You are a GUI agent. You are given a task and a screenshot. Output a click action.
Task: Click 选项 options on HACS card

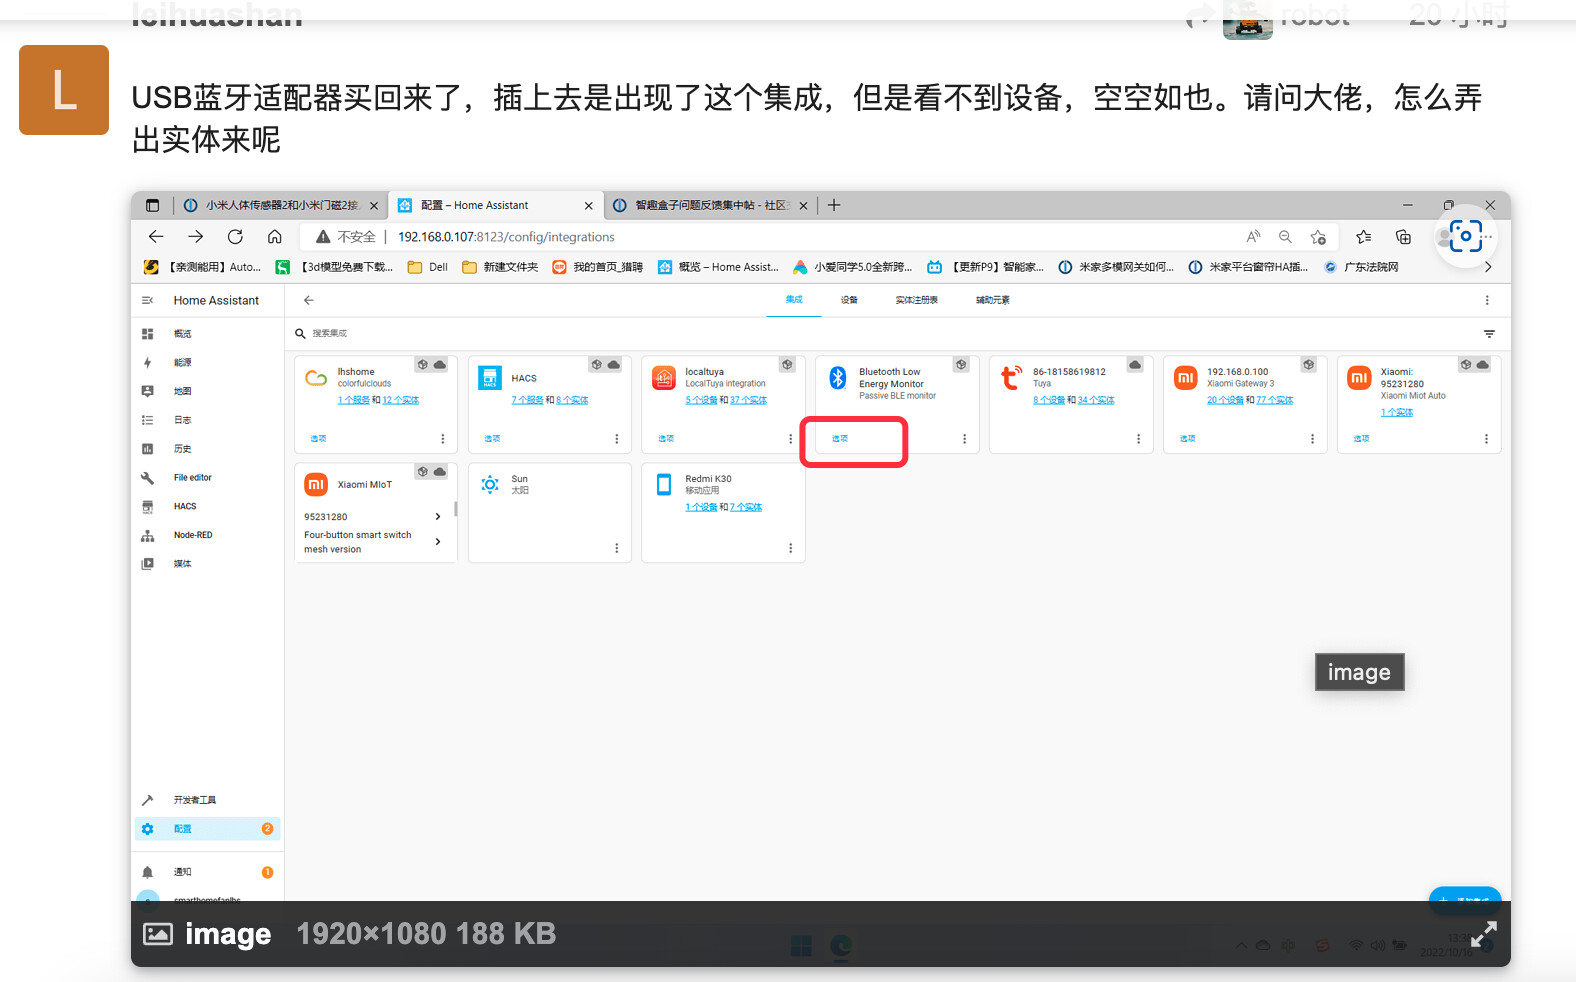492,439
